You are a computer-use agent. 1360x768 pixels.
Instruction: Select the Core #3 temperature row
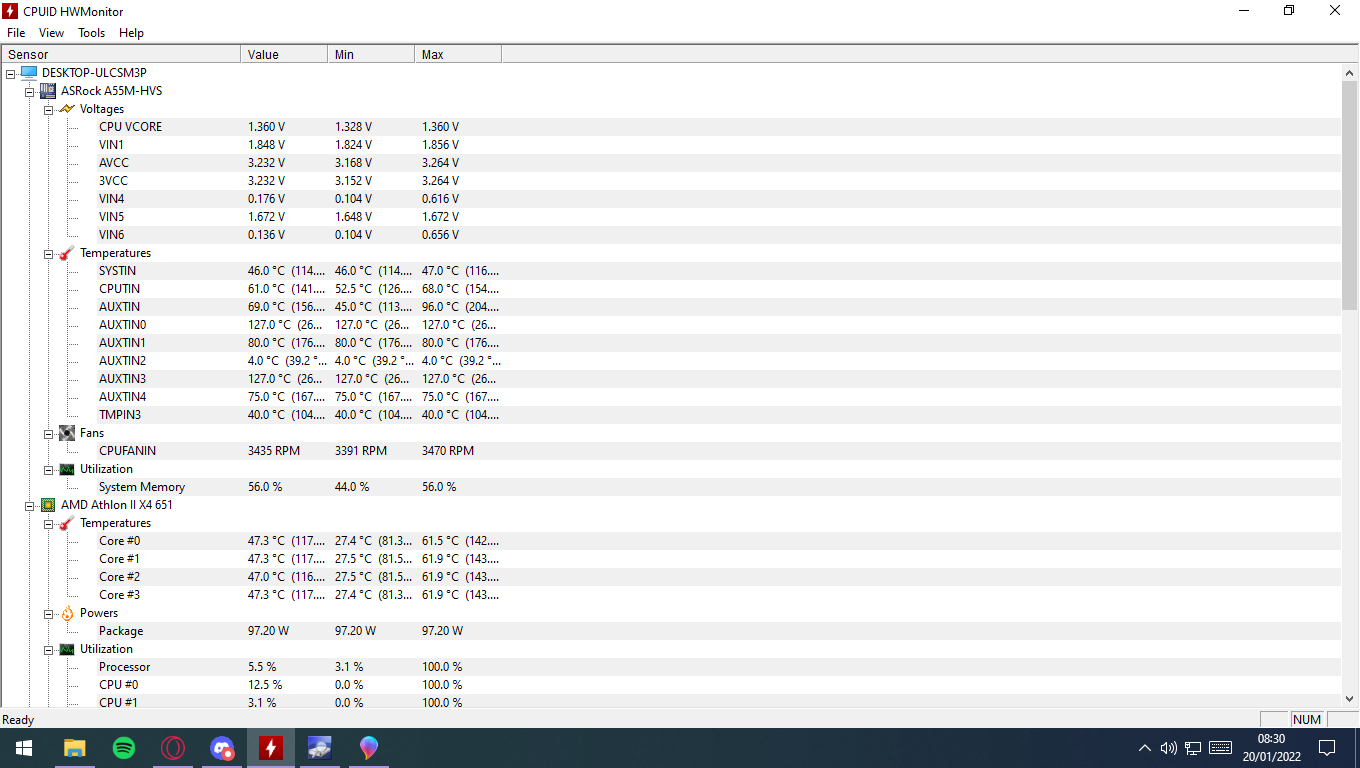tap(671, 595)
